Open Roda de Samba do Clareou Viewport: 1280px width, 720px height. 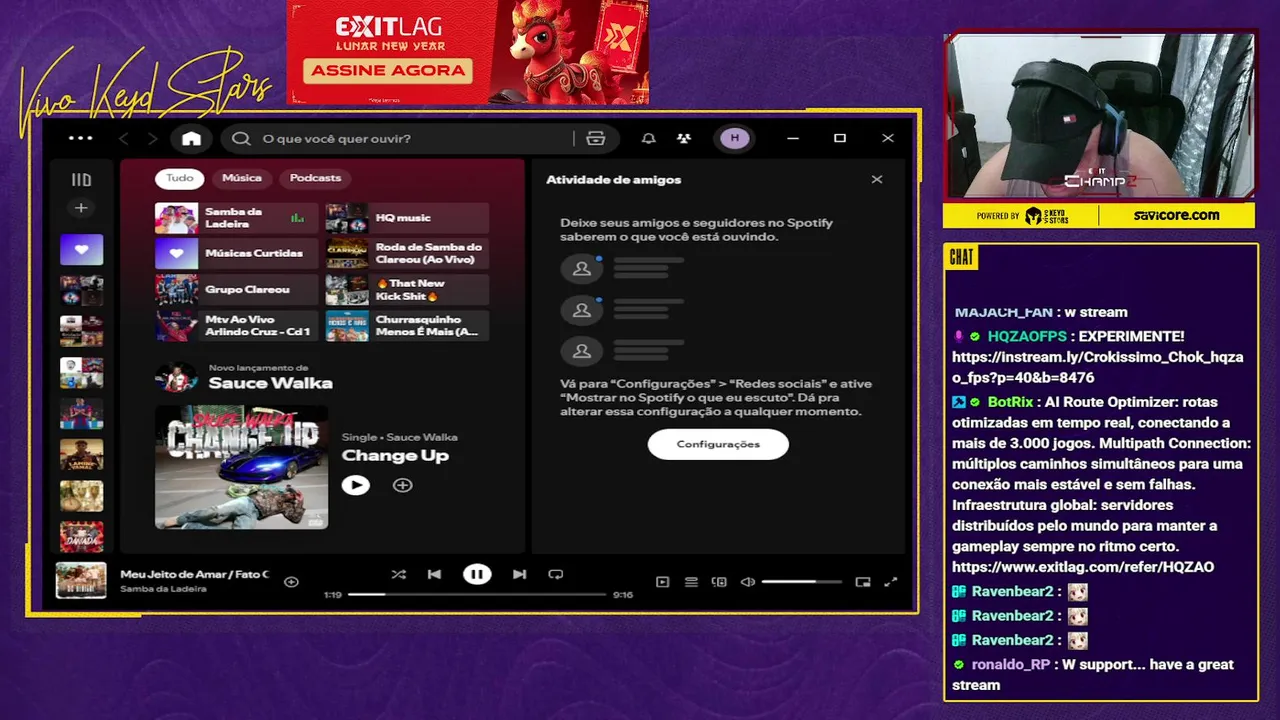[407, 254]
